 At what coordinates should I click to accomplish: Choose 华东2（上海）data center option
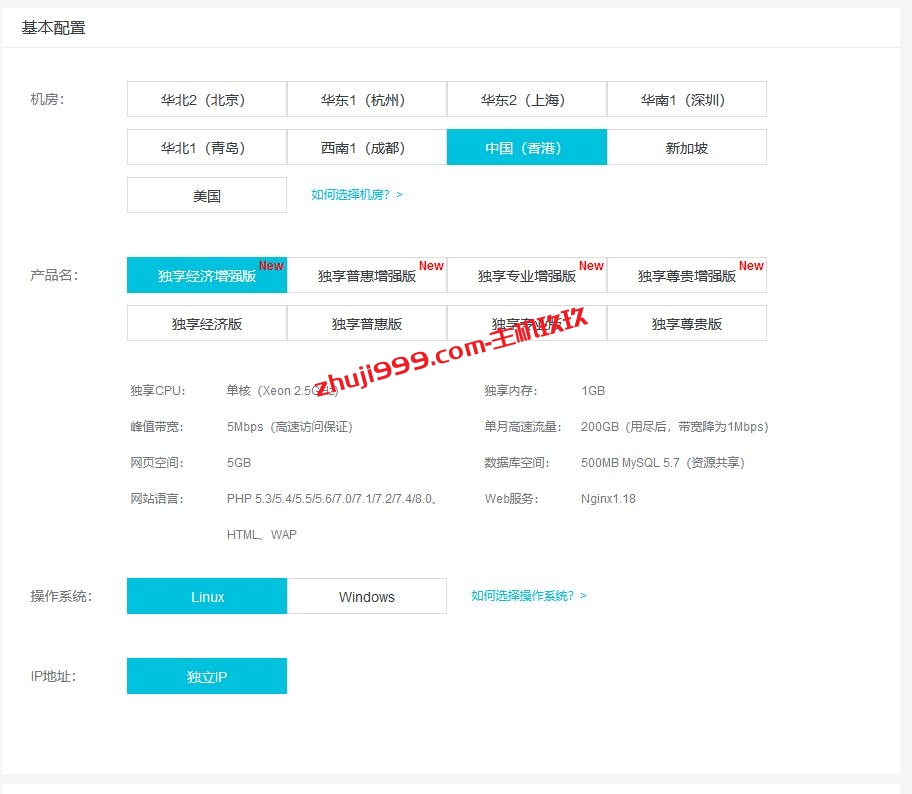(526, 99)
